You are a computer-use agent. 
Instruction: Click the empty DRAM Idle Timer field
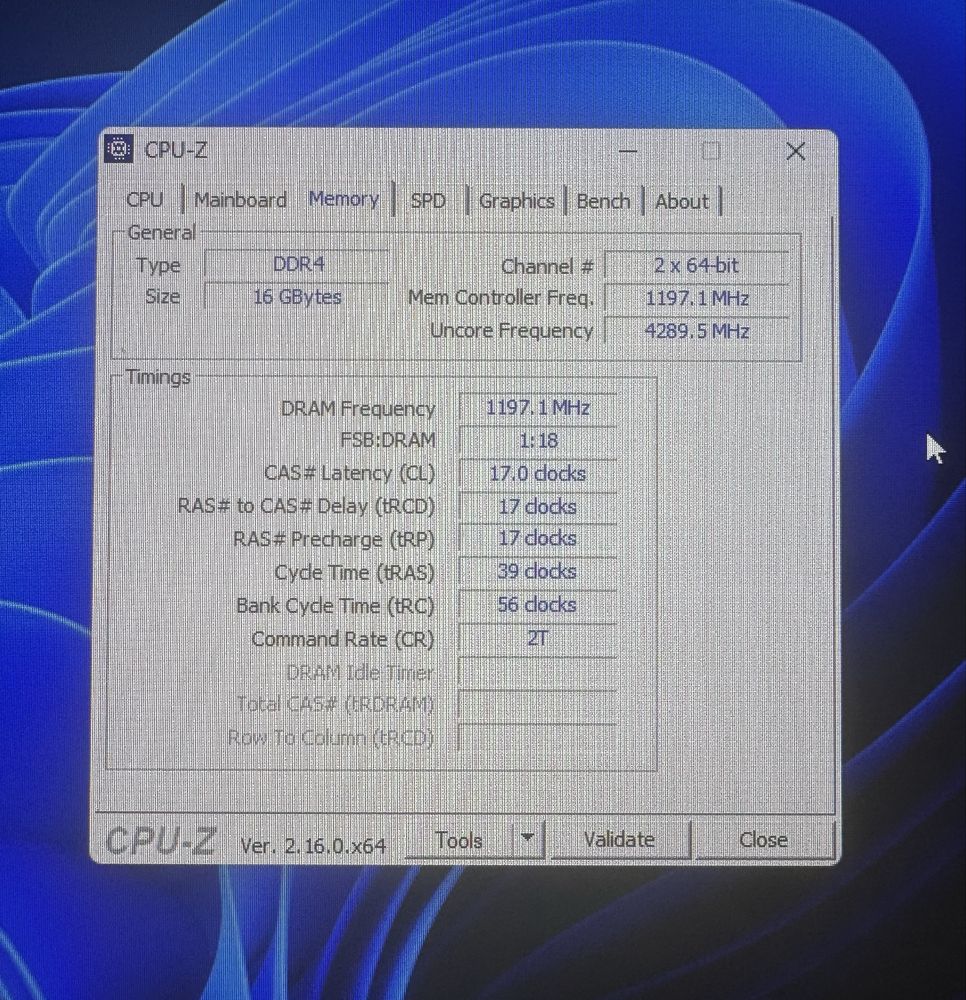(538, 672)
